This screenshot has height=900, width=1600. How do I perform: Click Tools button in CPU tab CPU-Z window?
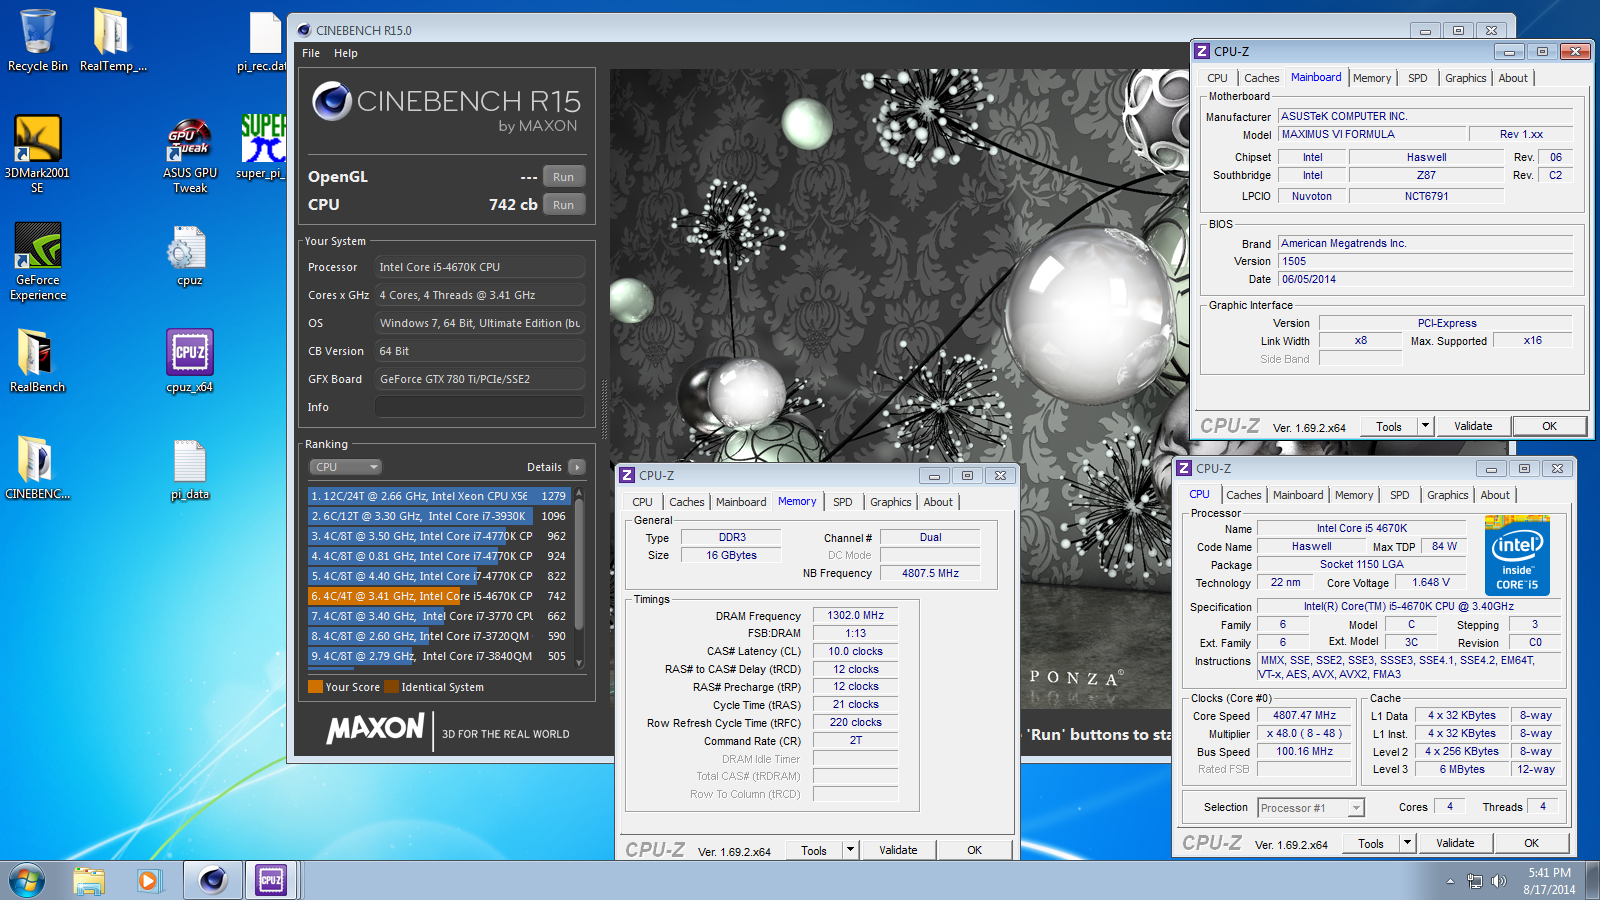1371,843
